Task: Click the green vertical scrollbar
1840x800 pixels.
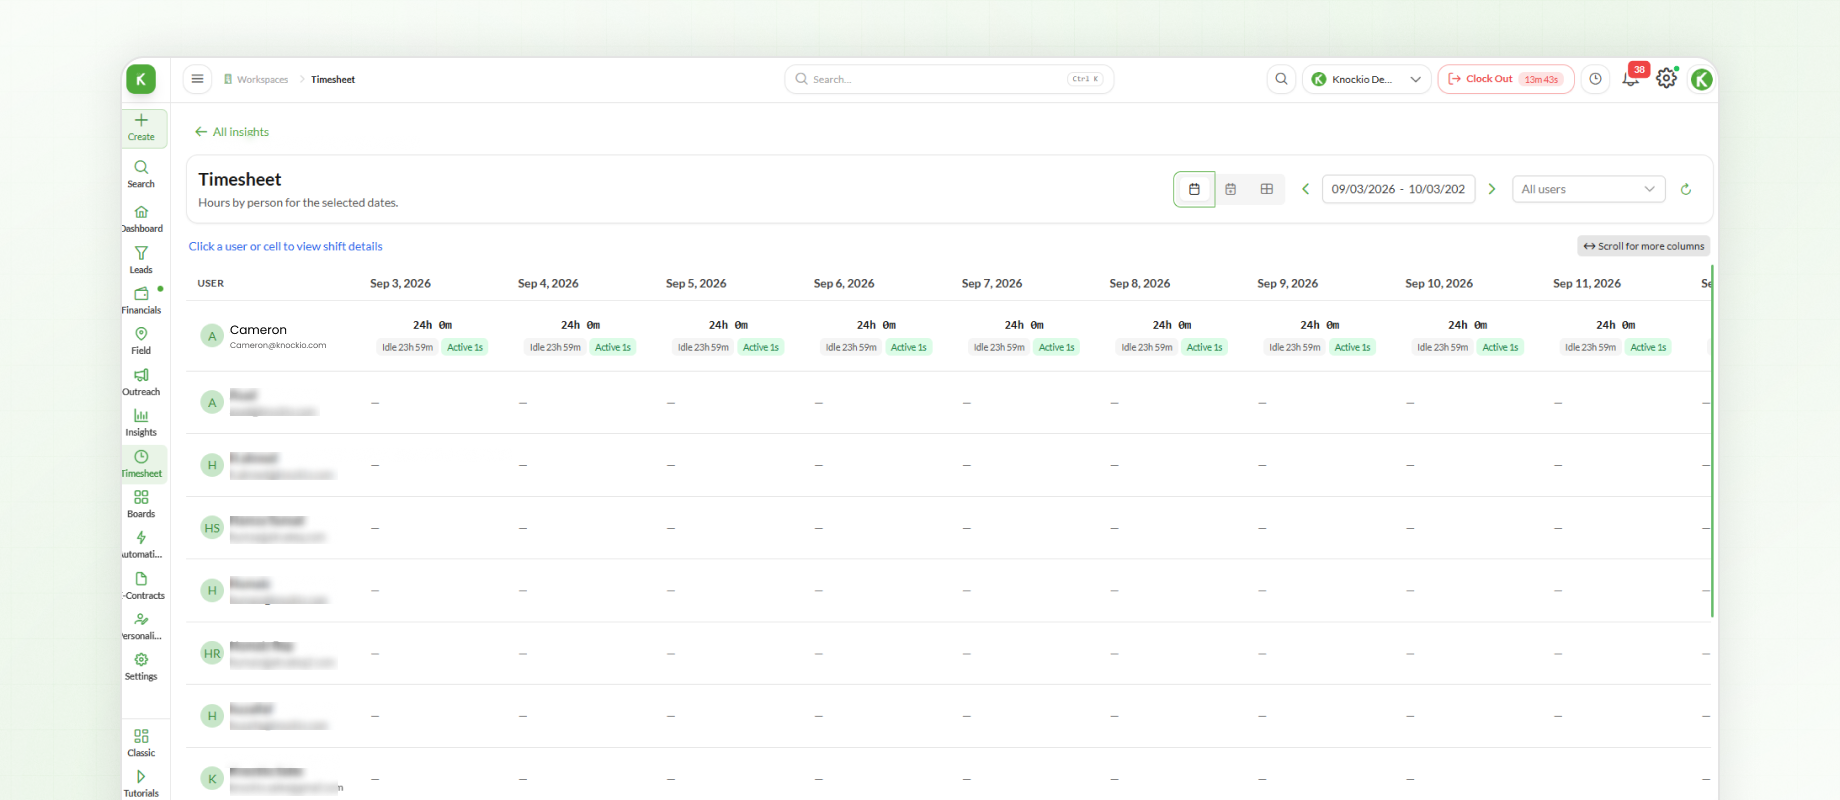Action: (x=1712, y=440)
